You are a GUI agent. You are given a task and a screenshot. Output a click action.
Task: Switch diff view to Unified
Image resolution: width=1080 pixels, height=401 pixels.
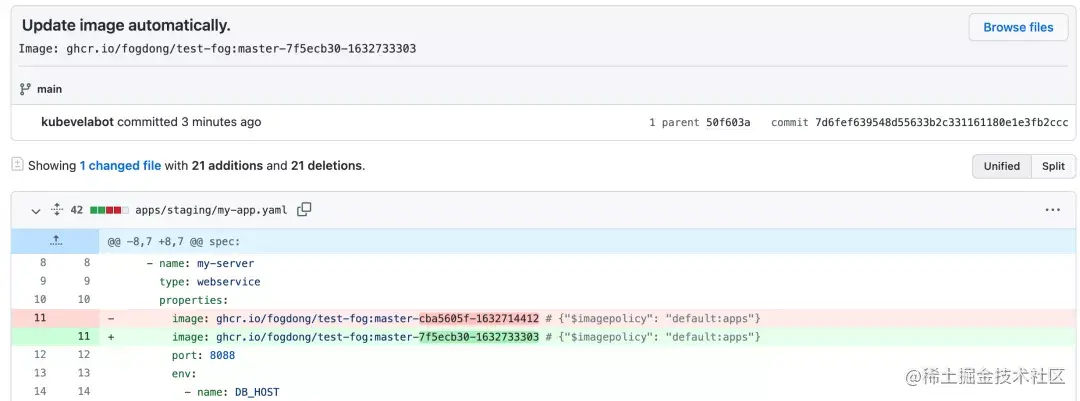[x=1001, y=166]
